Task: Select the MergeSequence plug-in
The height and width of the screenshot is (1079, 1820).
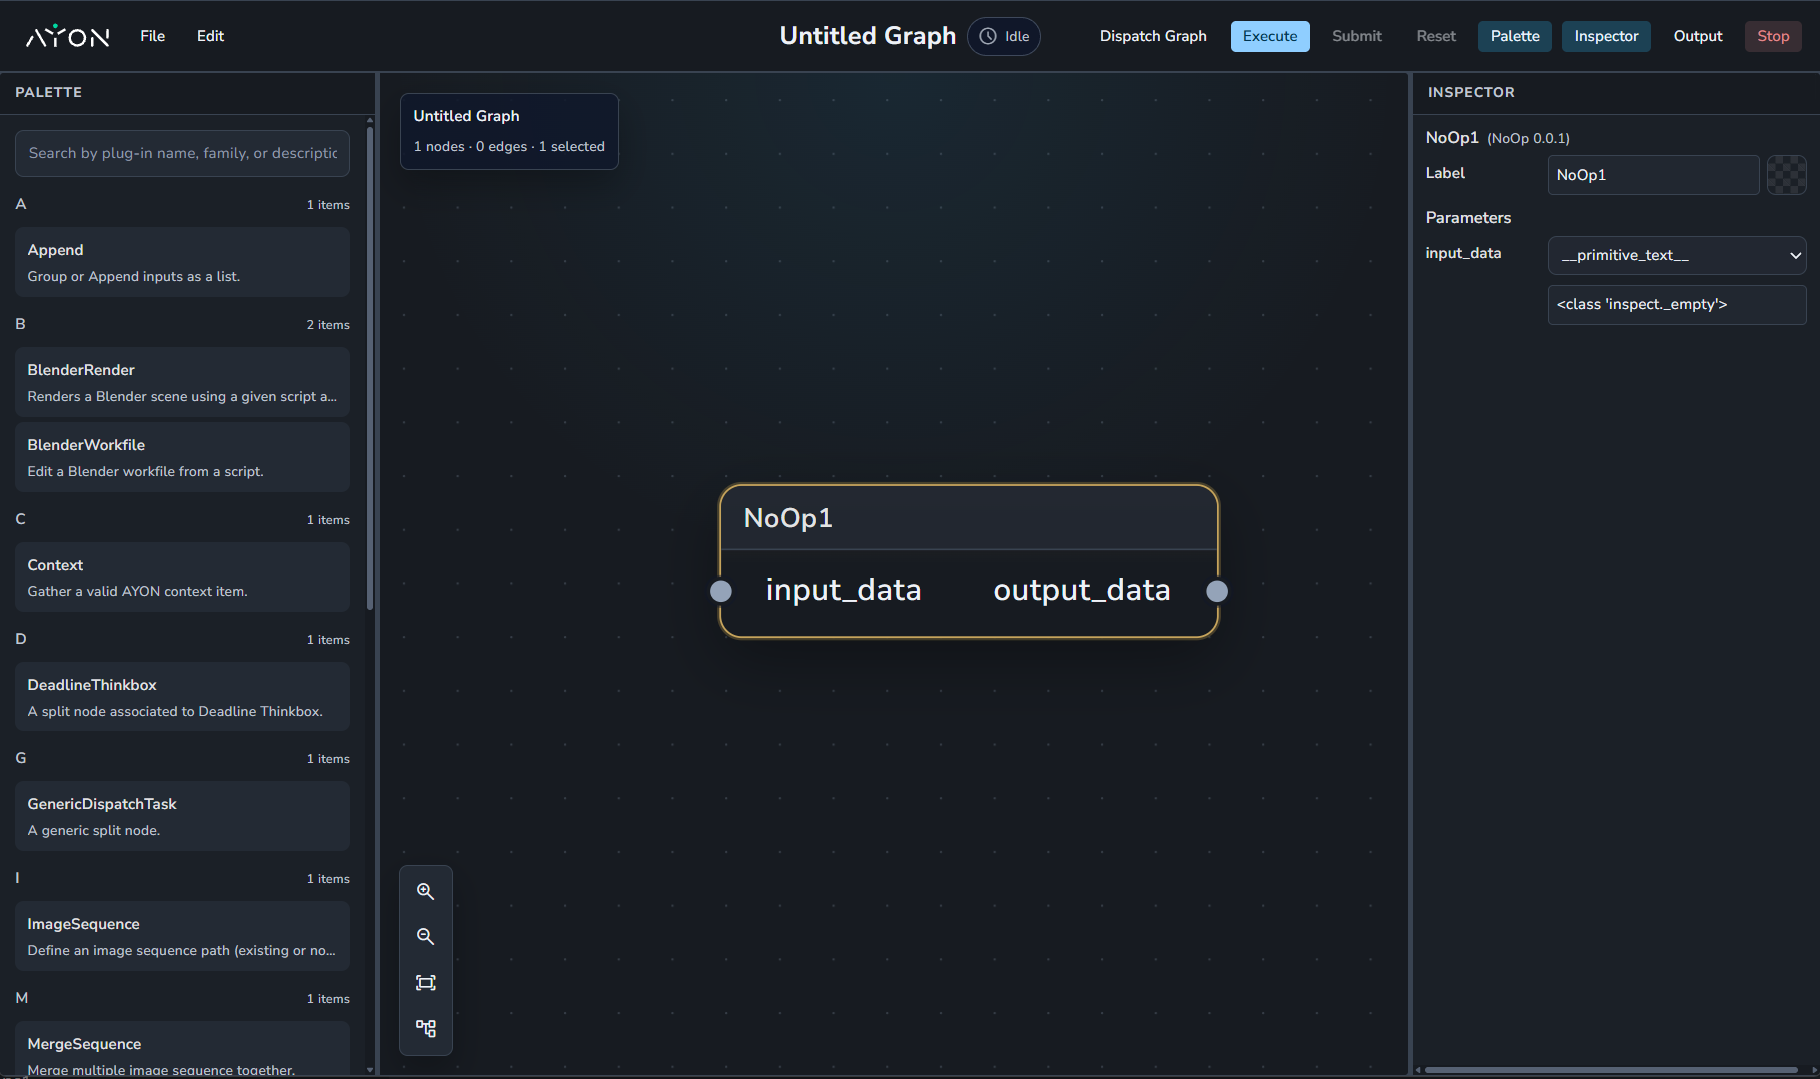Action: [182, 1049]
